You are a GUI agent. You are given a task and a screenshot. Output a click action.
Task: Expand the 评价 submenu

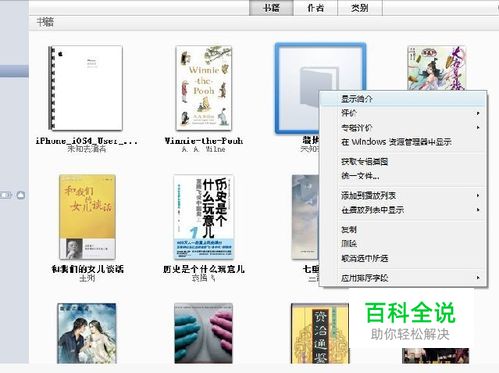403,113
